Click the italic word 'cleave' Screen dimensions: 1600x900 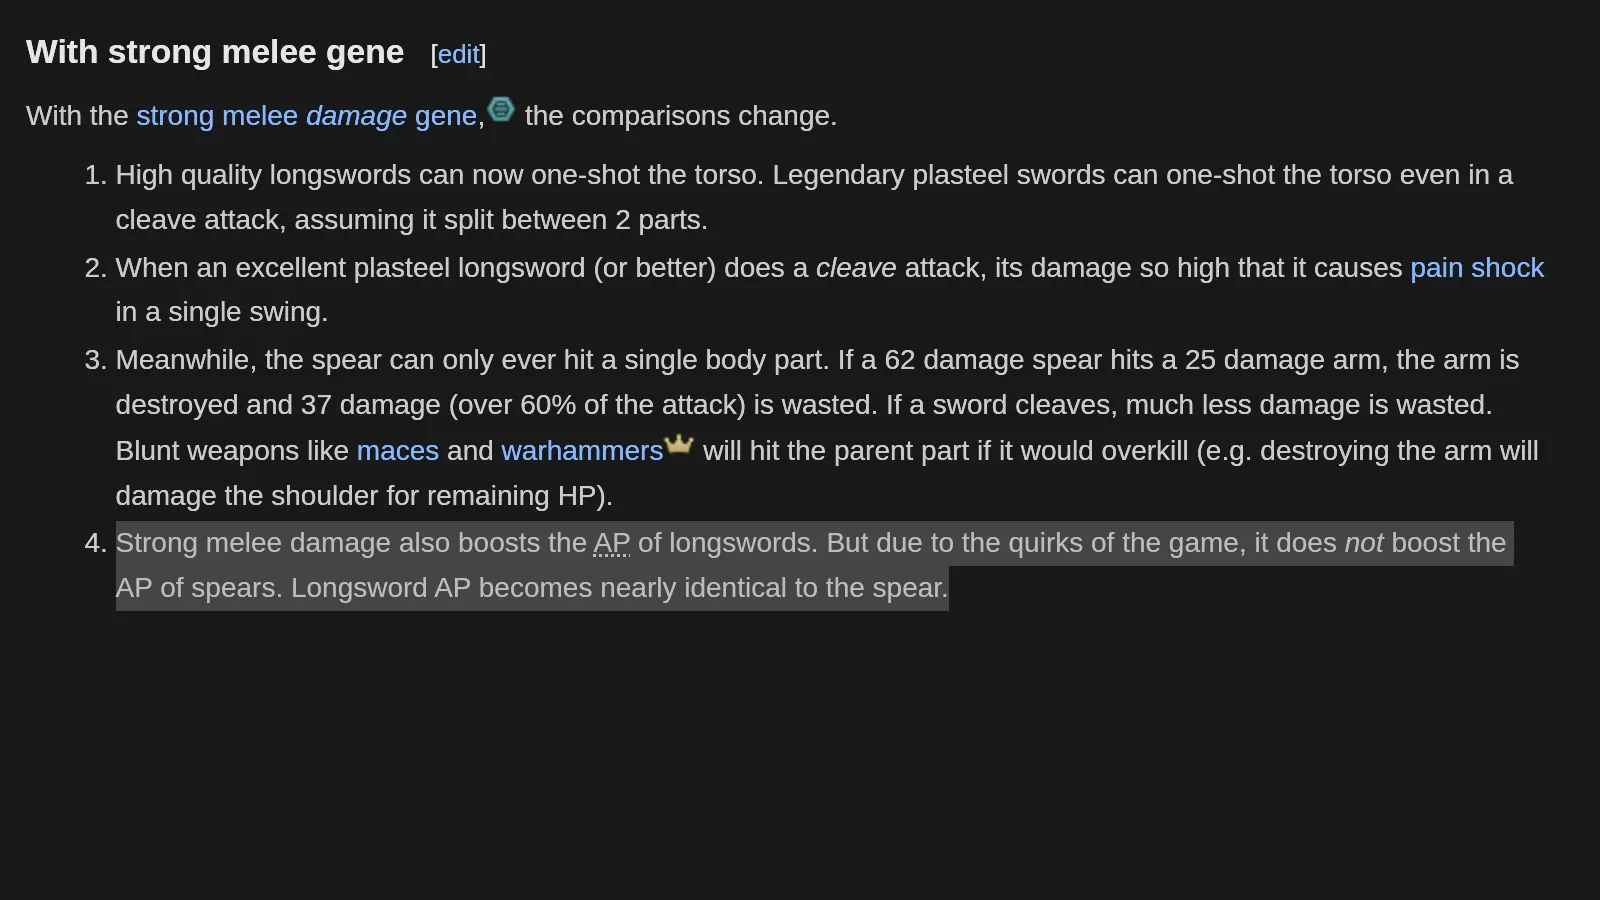click(x=856, y=268)
